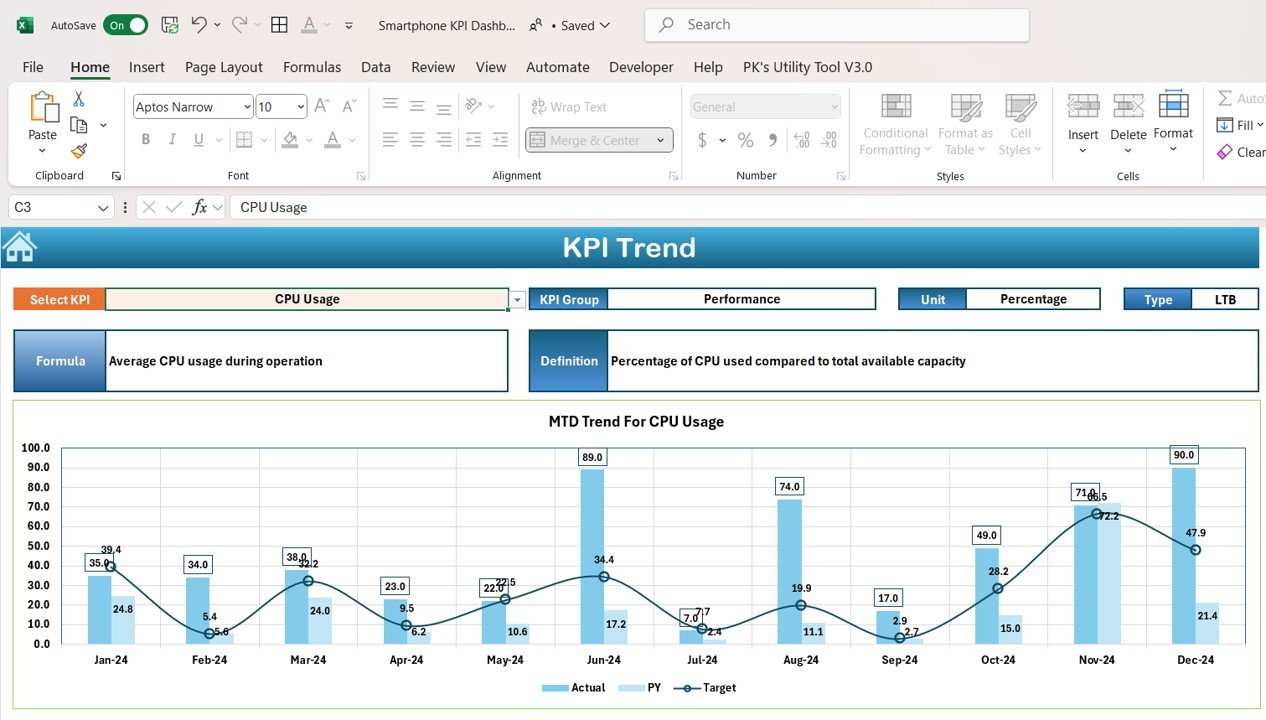Open the Insert Function fx icon
The height and width of the screenshot is (720, 1266).
[200, 207]
